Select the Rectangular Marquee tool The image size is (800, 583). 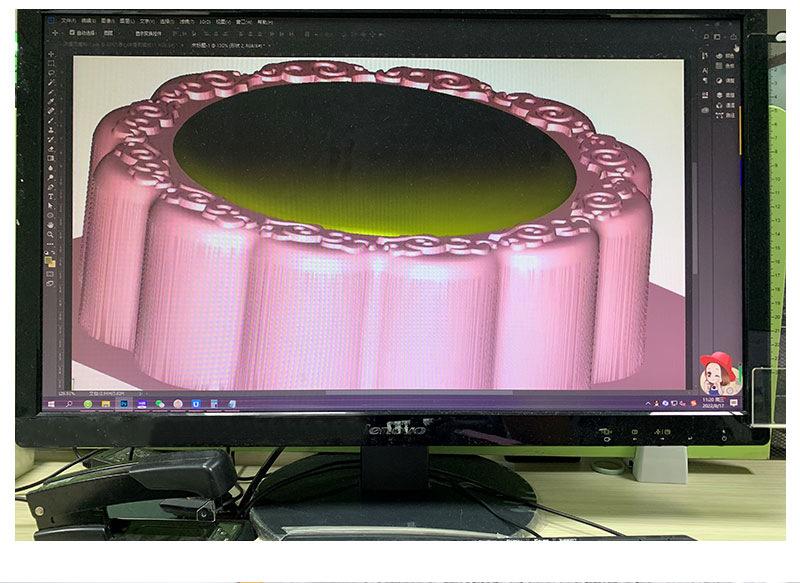(x=50, y=64)
